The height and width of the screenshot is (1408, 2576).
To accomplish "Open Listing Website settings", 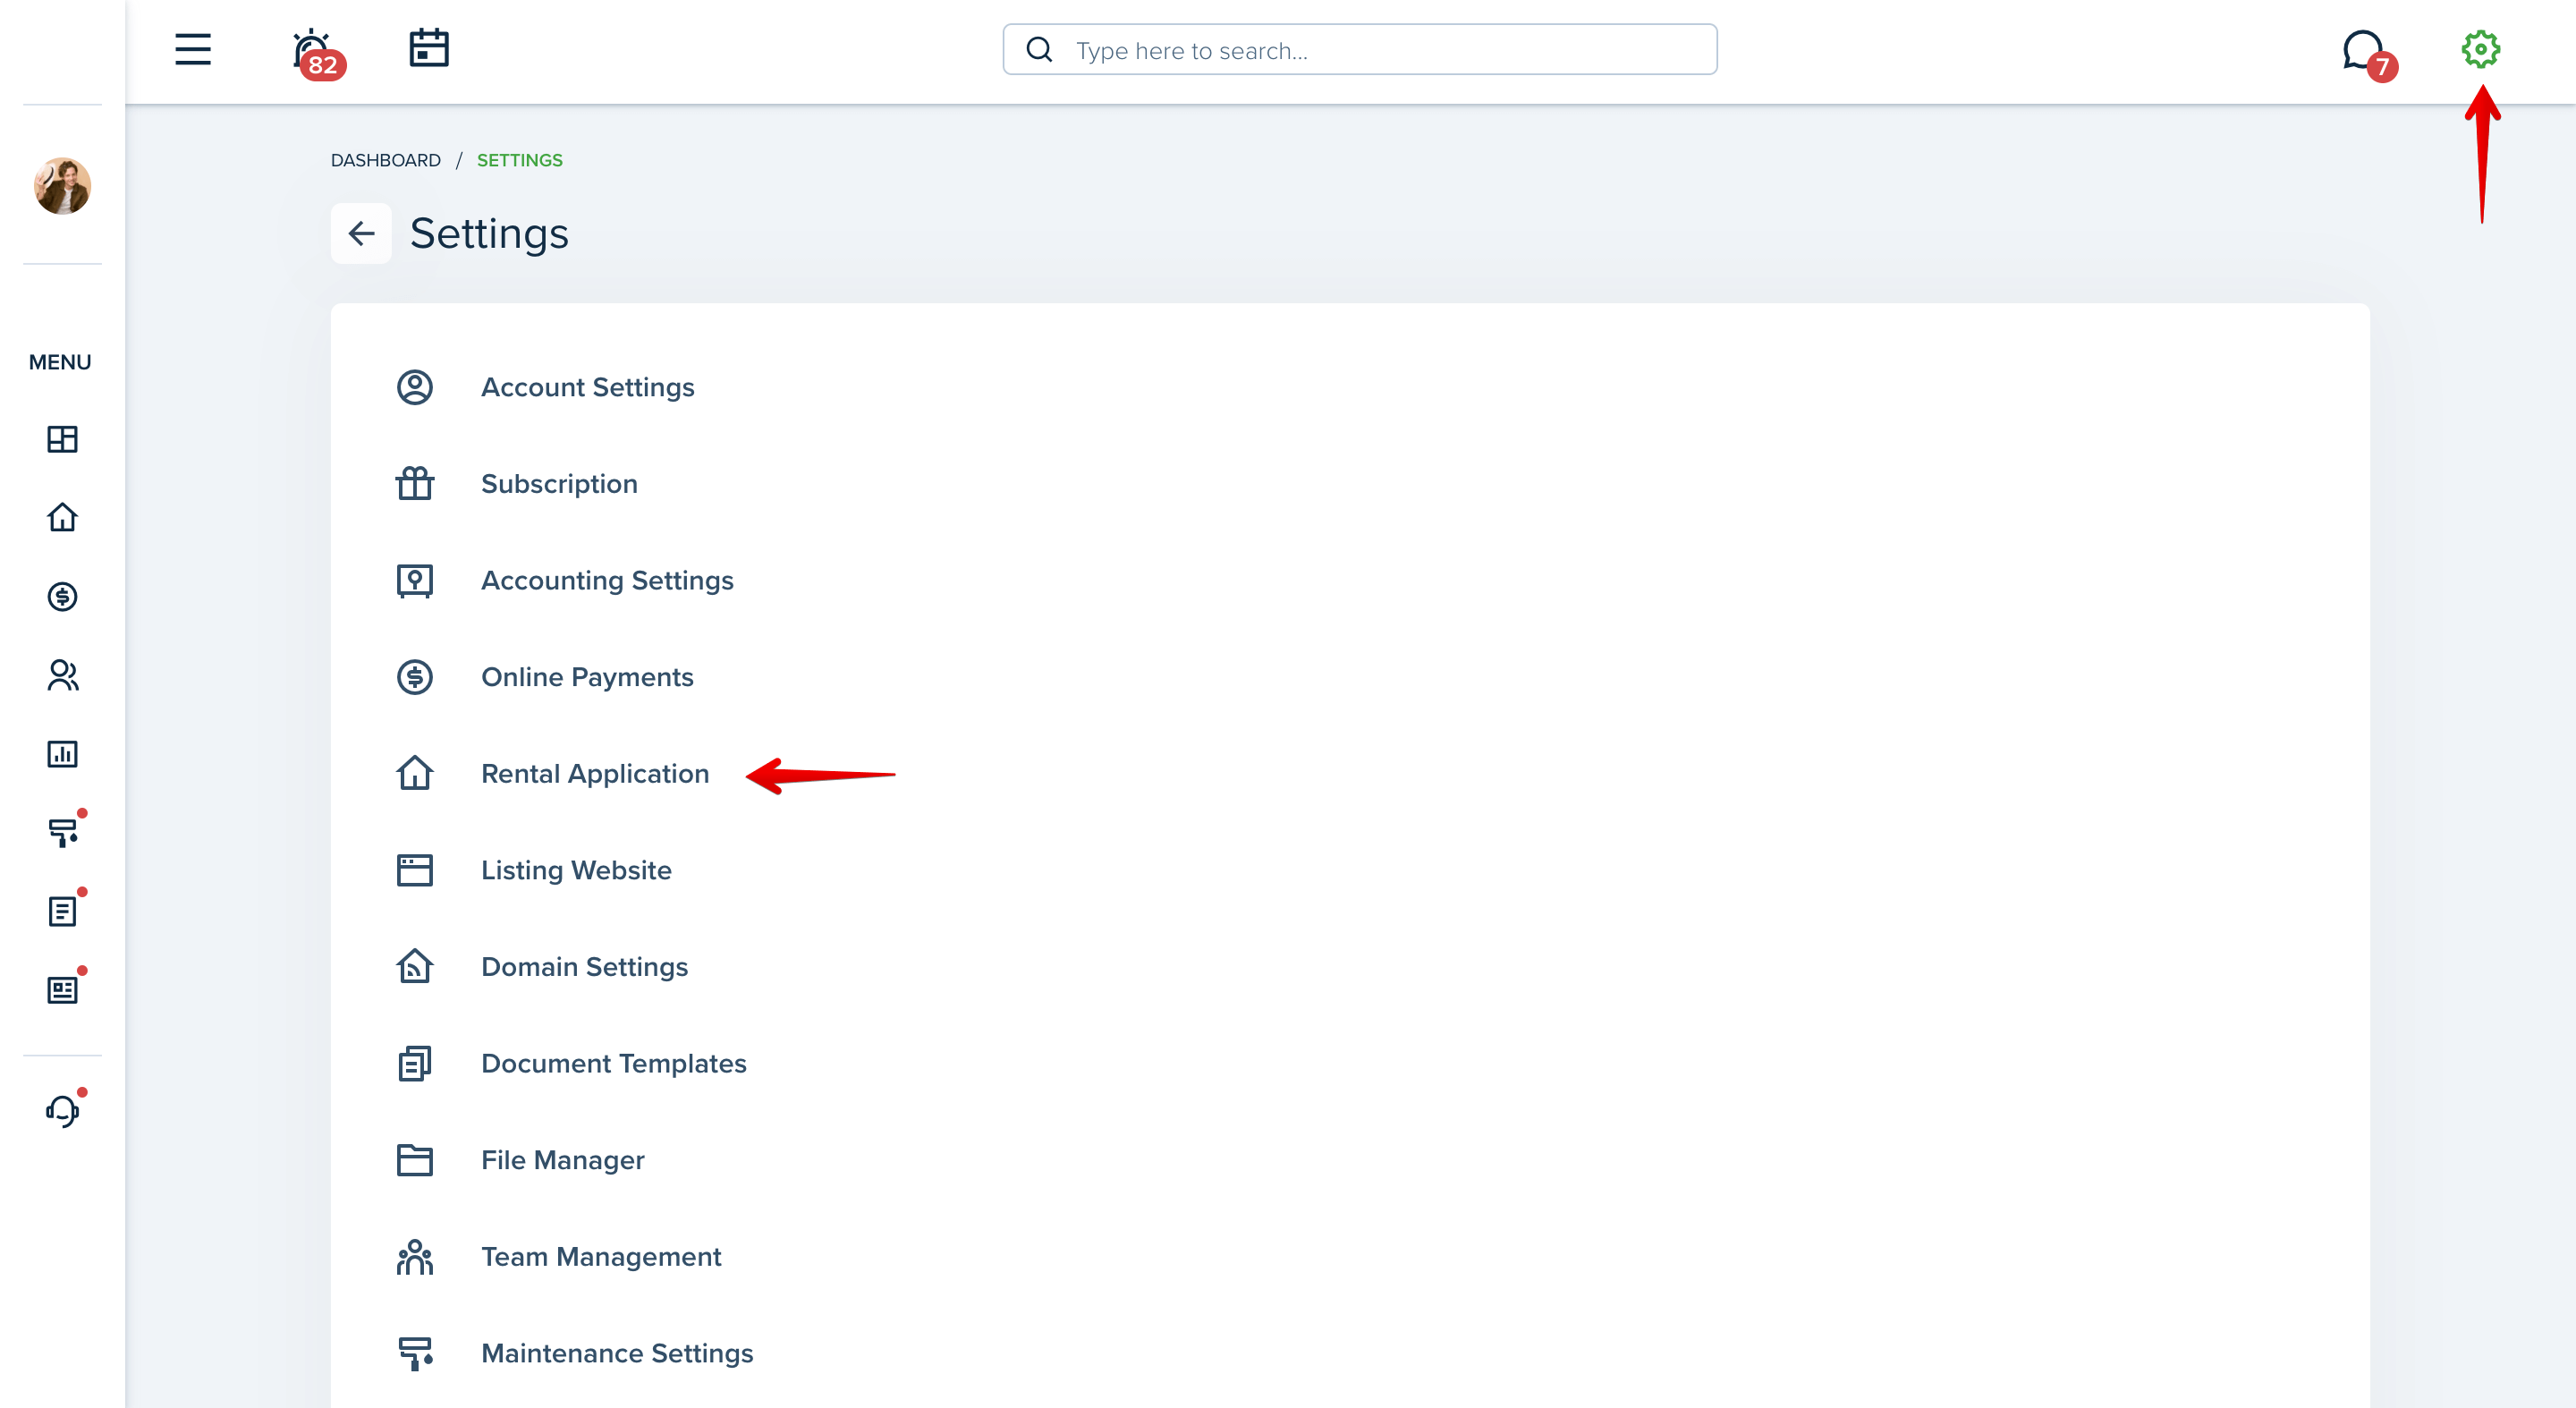I will [576, 870].
